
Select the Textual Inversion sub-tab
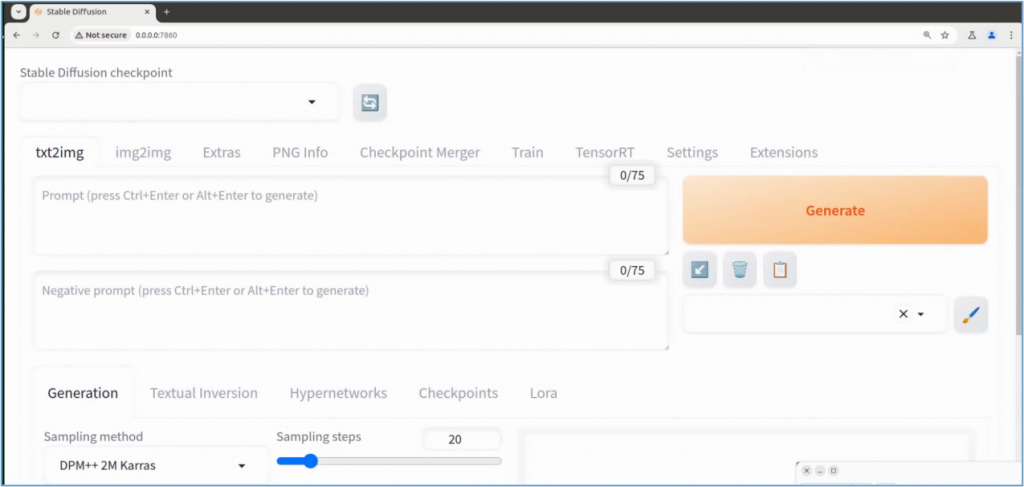(x=204, y=393)
